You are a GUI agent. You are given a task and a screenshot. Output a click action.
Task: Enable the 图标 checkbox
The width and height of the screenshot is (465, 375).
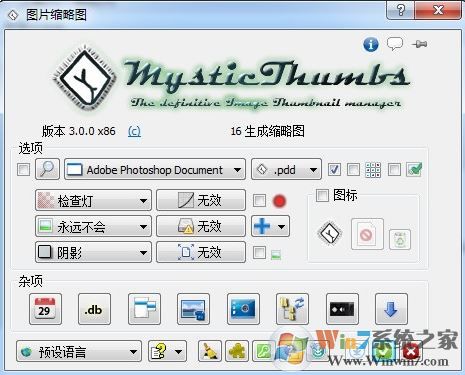(322, 195)
